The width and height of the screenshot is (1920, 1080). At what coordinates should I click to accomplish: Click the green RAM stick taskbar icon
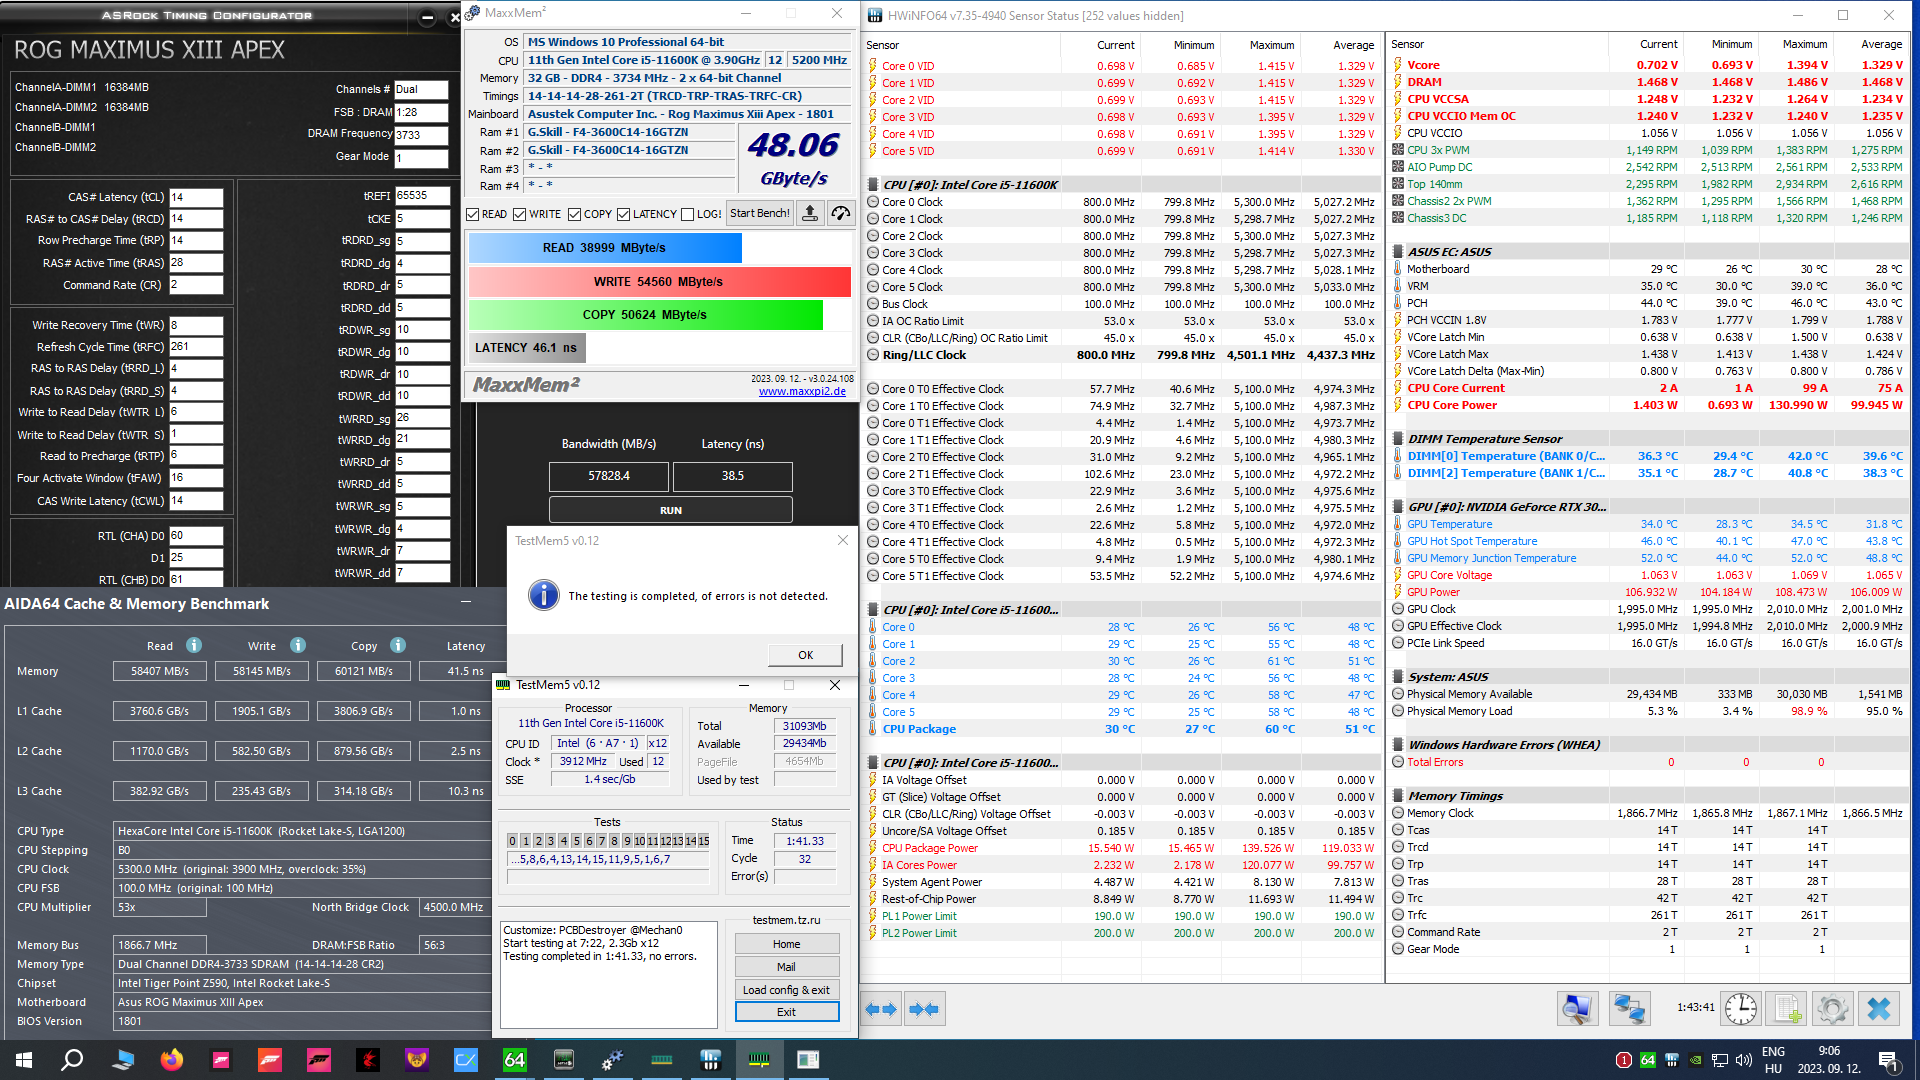pos(662,1059)
